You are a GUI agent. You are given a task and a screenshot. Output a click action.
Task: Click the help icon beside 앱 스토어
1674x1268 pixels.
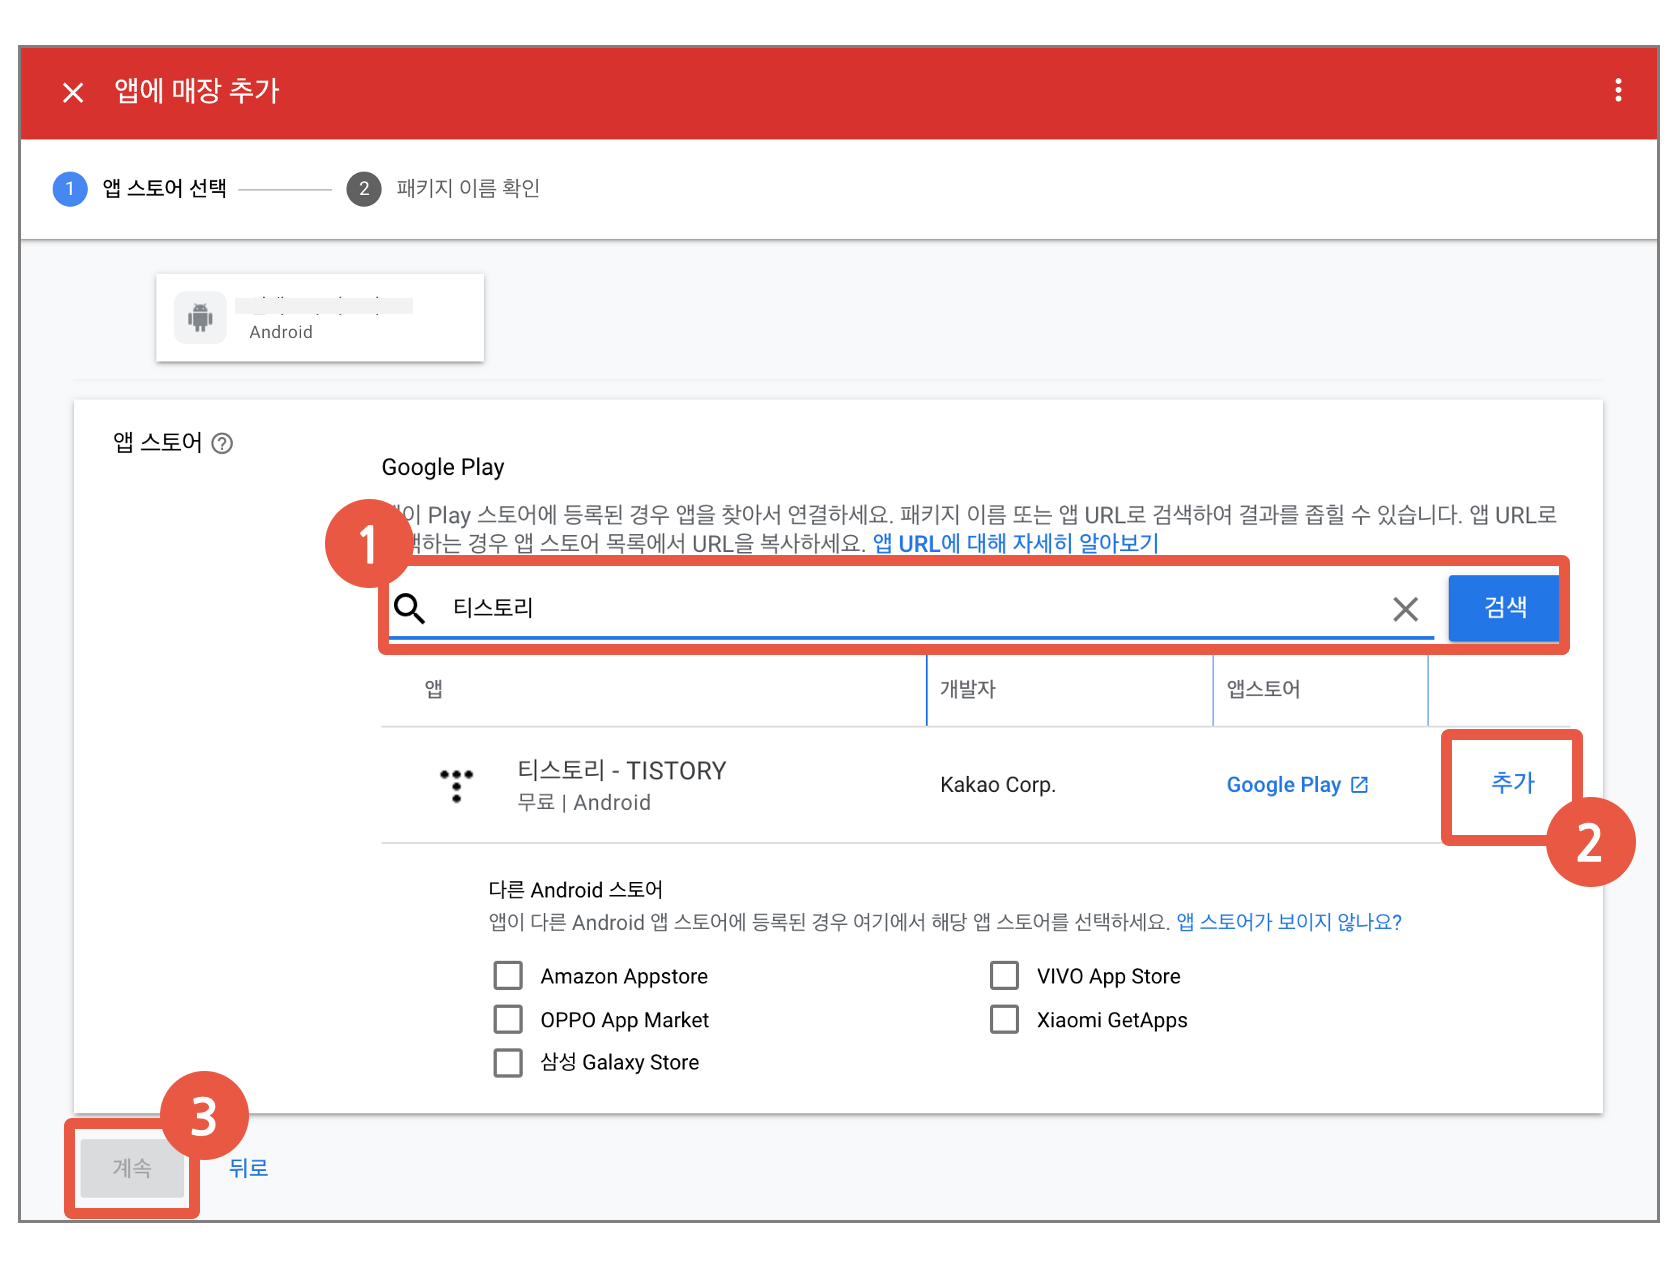coord(223,443)
